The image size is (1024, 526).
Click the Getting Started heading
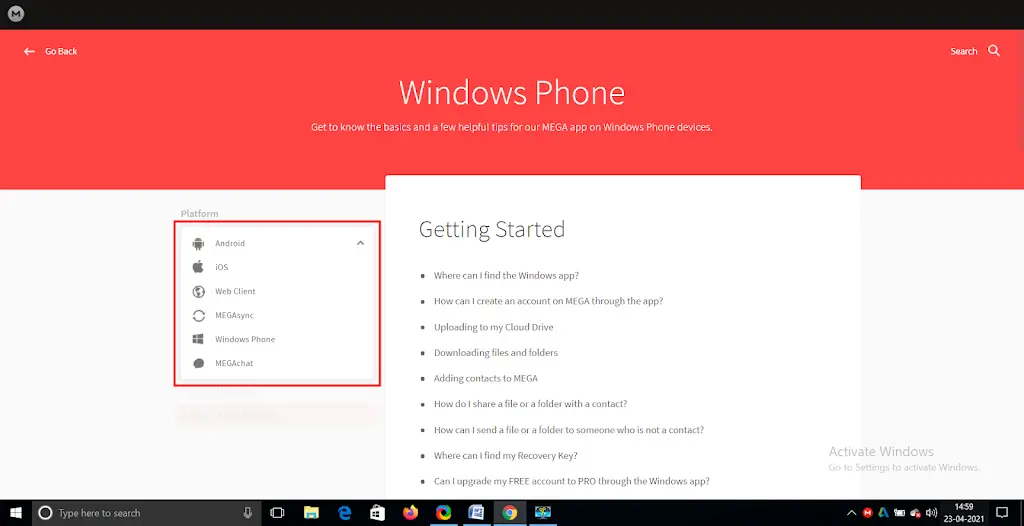[x=492, y=229]
